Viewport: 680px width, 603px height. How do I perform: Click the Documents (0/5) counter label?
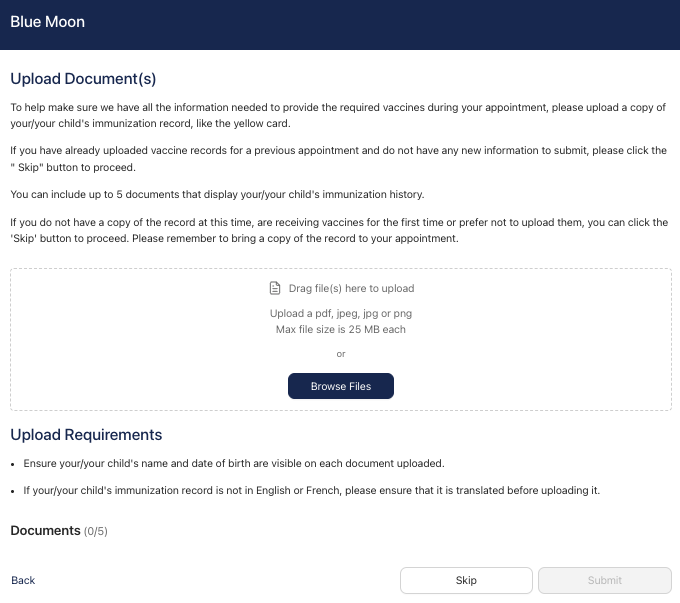coord(58,531)
